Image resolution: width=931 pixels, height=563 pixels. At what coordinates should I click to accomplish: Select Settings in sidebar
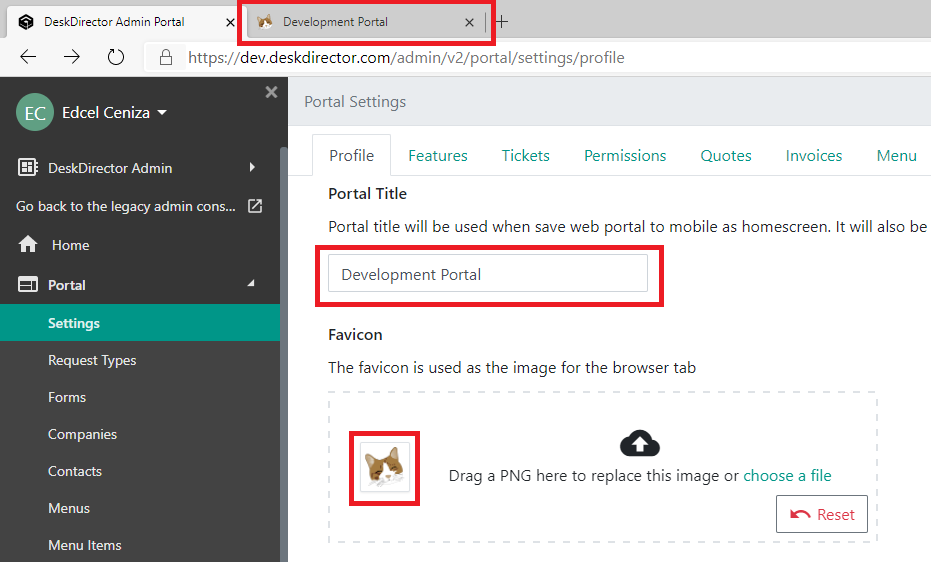pyautogui.click(x=140, y=323)
